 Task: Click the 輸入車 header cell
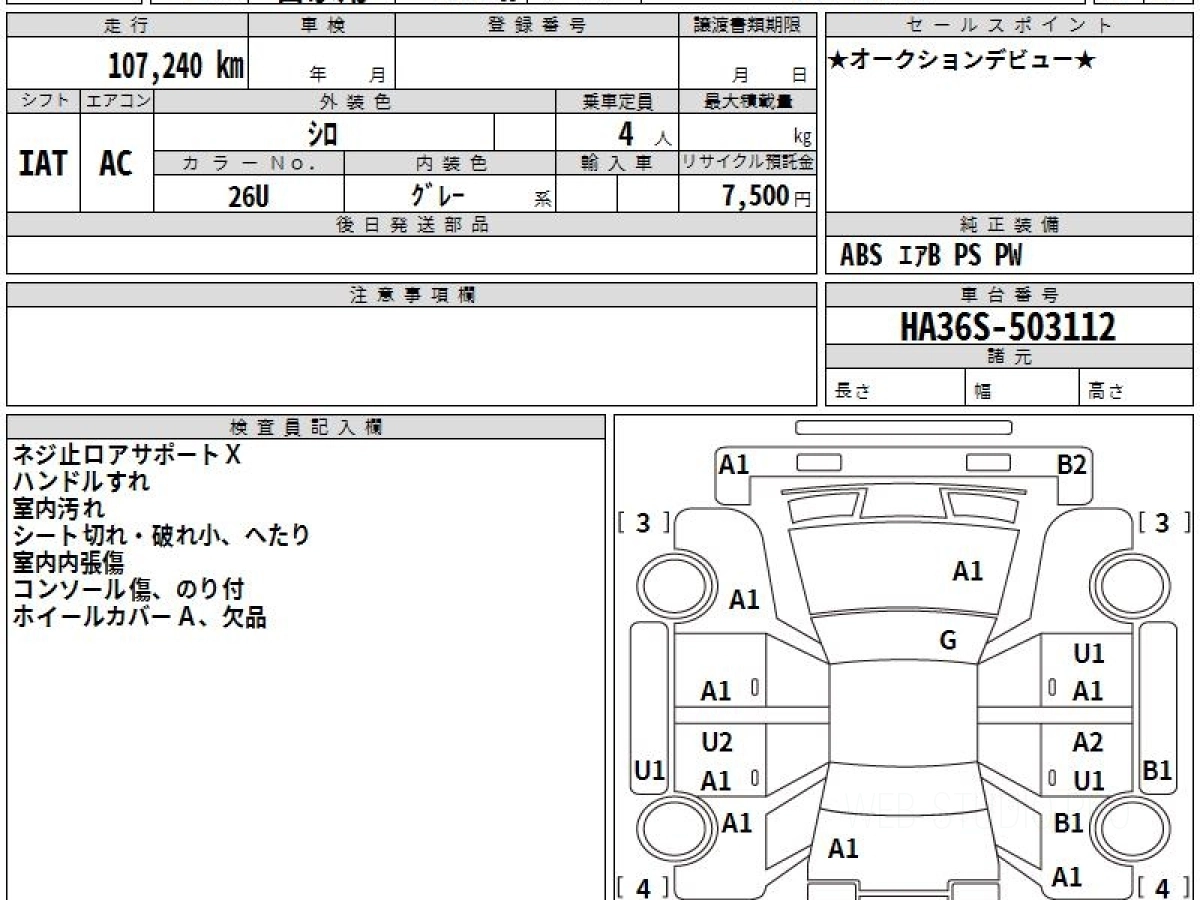tap(617, 163)
